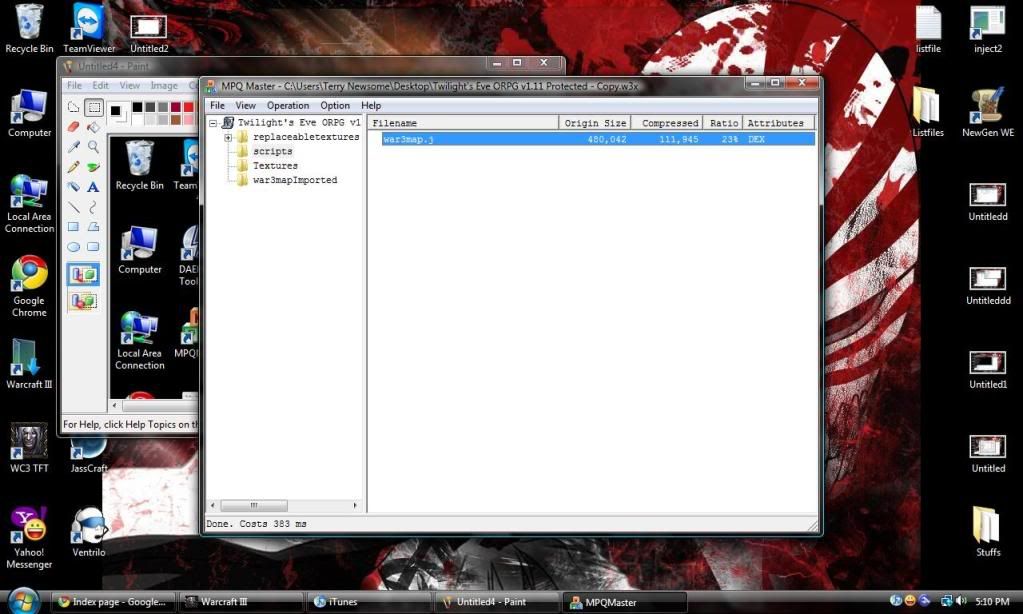The width and height of the screenshot is (1023, 614).
Task: Expand the replaceabletextures folder node
Action: tap(228, 137)
